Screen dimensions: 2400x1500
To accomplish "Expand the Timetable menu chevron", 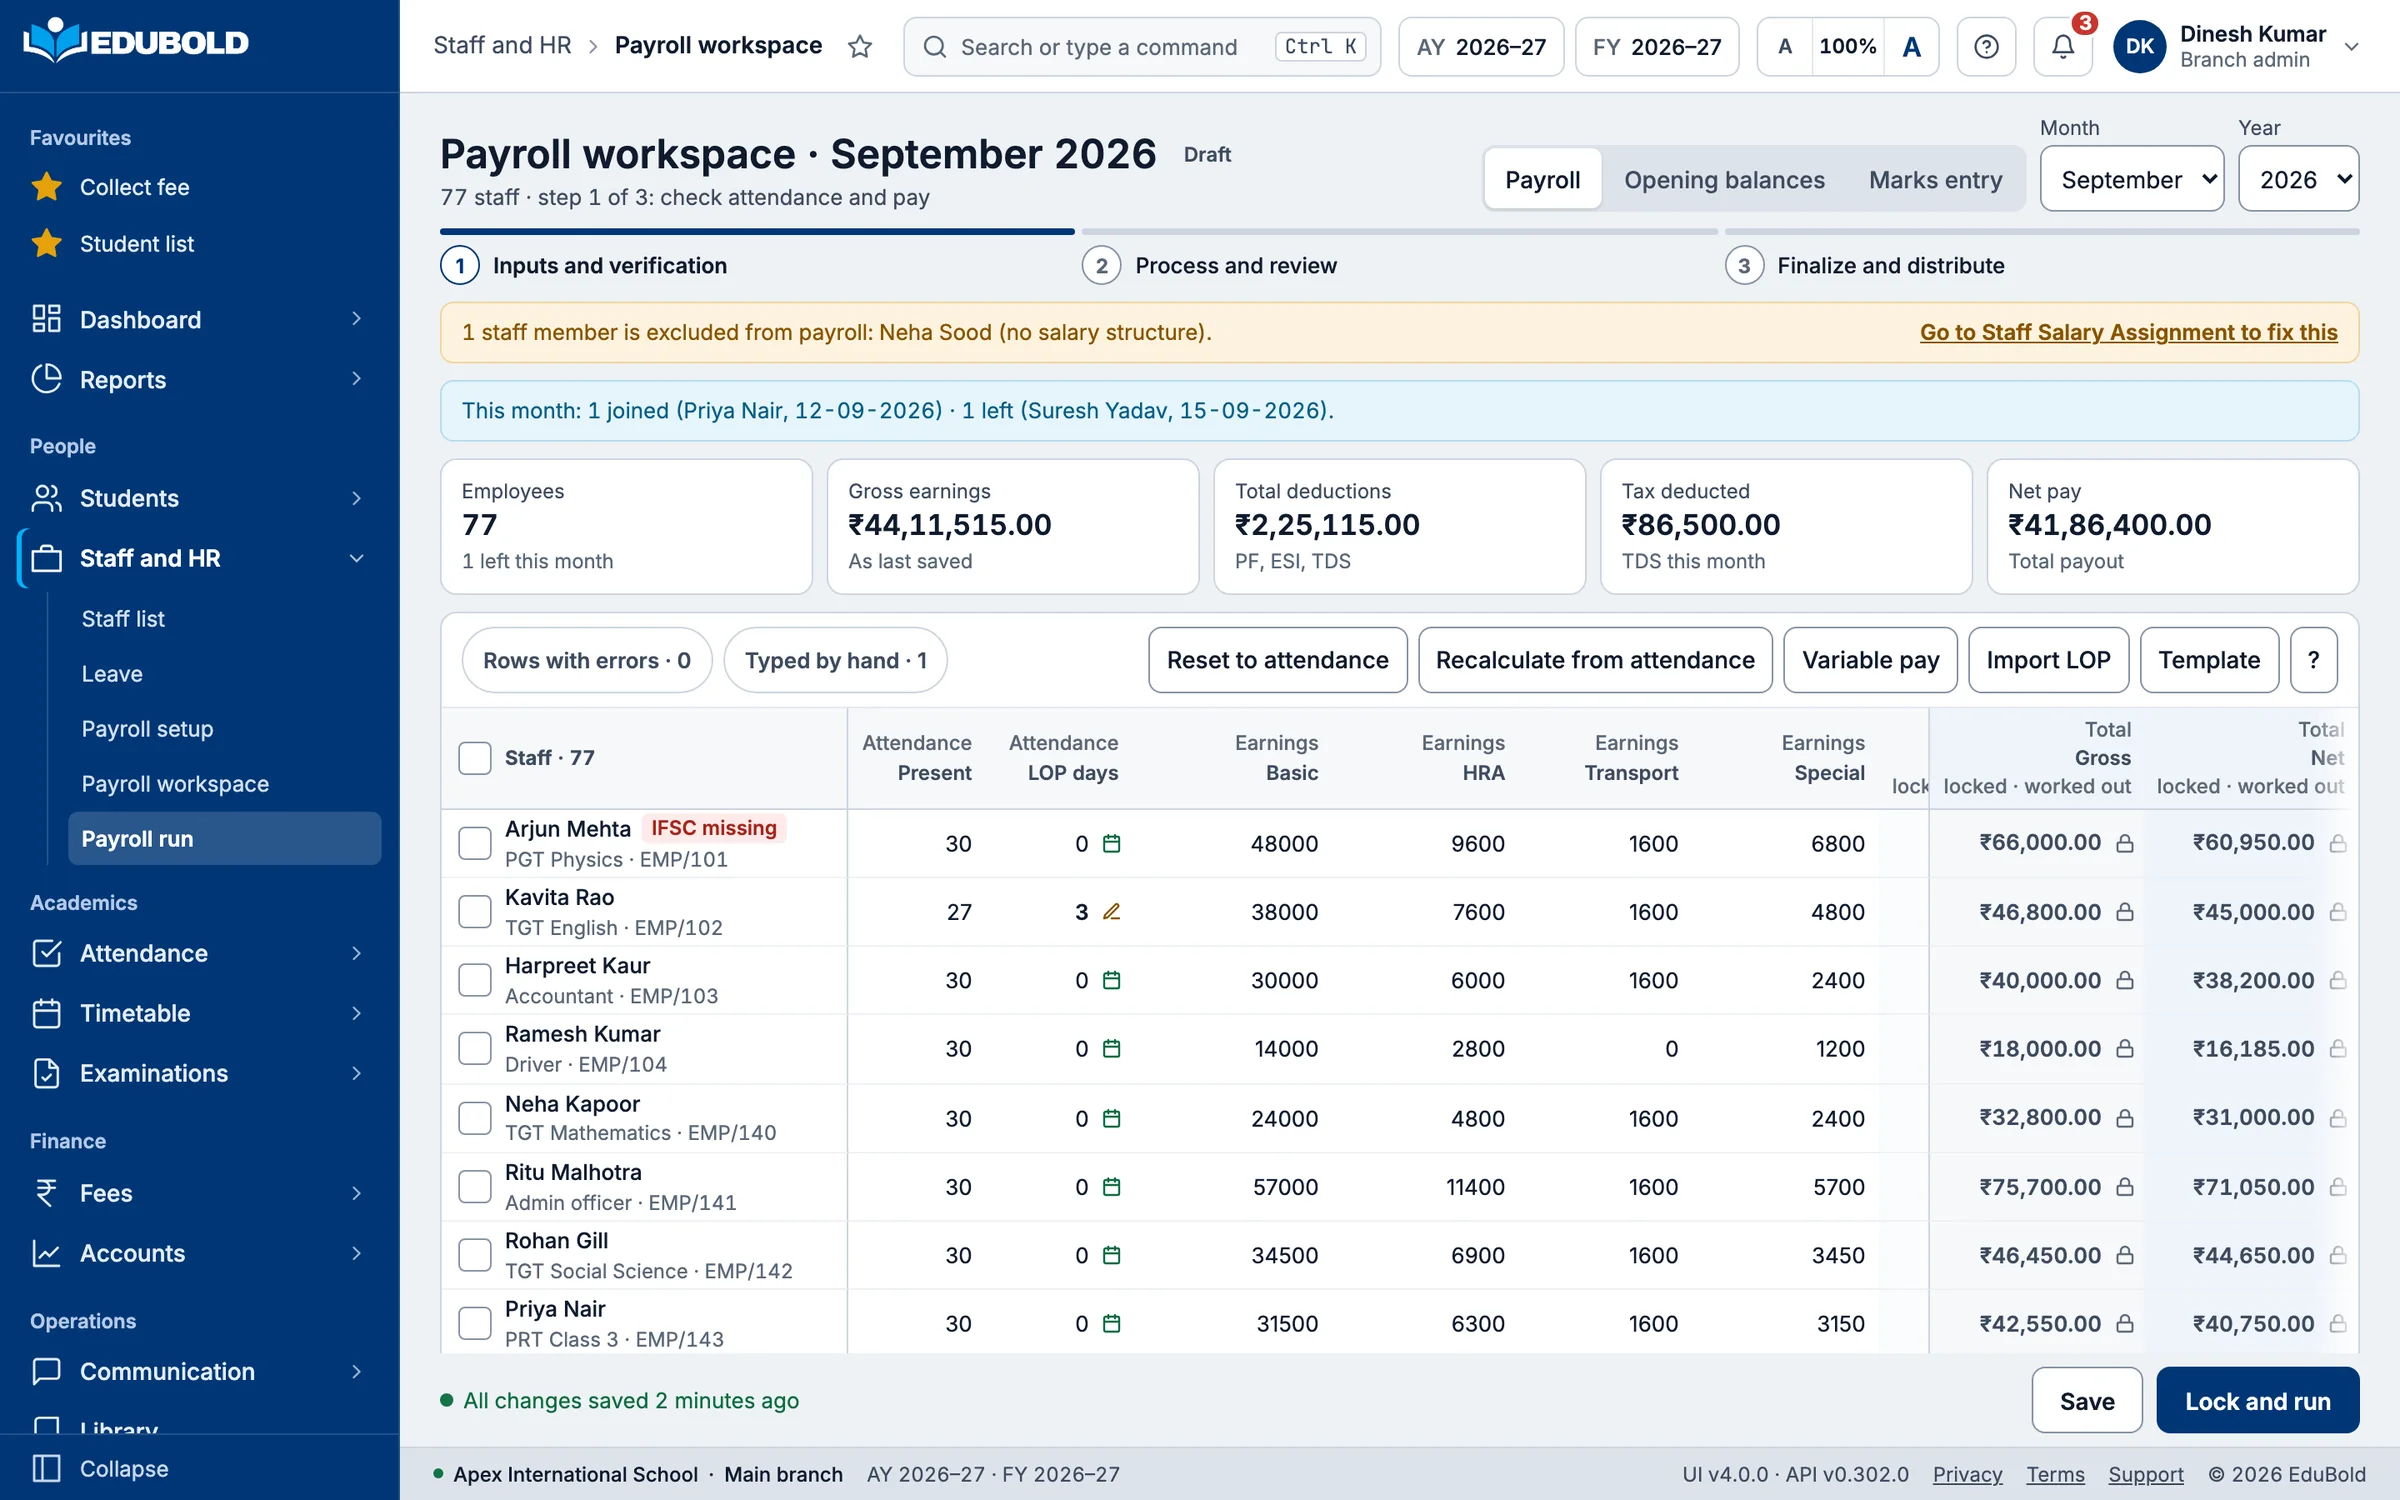I will pyautogui.click(x=356, y=1013).
